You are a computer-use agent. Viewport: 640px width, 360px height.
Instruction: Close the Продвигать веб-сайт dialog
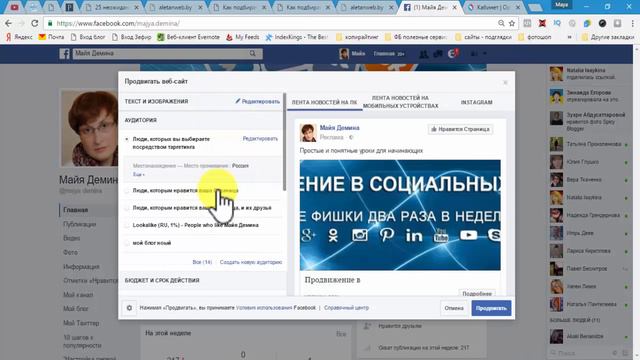pyautogui.click(x=505, y=82)
